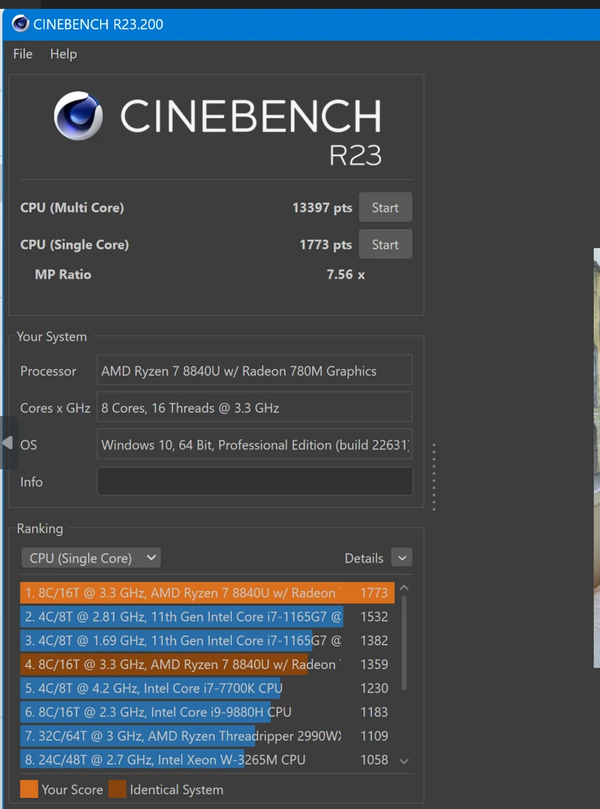The width and height of the screenshot is (600, 809).
Task: Select ranking row 8 Intel Xeon W-3265M
Action: 207,759
